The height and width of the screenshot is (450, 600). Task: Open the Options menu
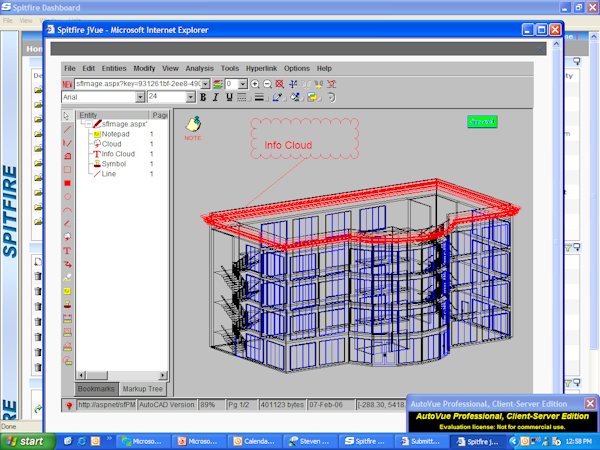tap(297, 68)
